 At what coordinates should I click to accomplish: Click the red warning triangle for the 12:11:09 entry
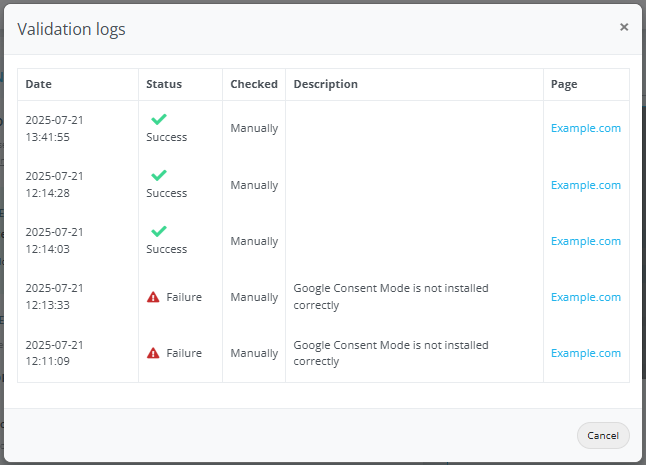pyautogui.click(x=153, y=353)
